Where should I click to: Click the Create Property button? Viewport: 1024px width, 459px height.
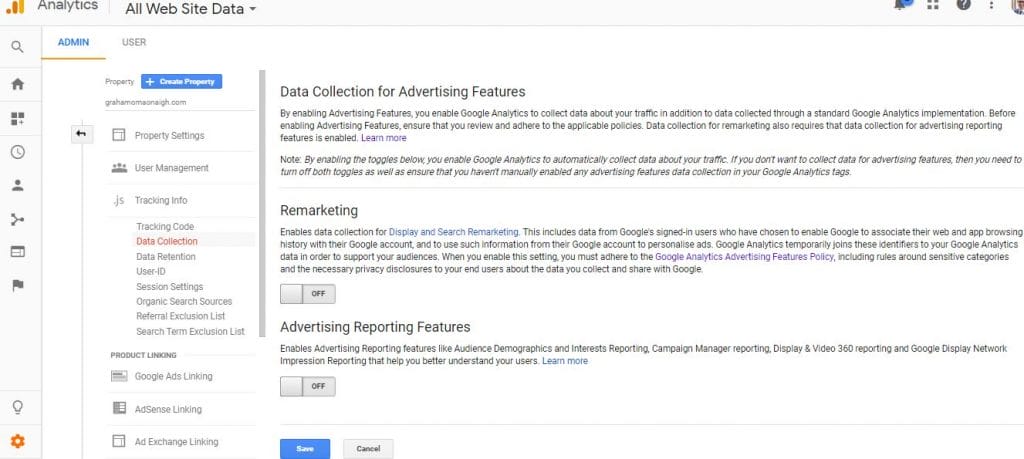click(182, 82)
